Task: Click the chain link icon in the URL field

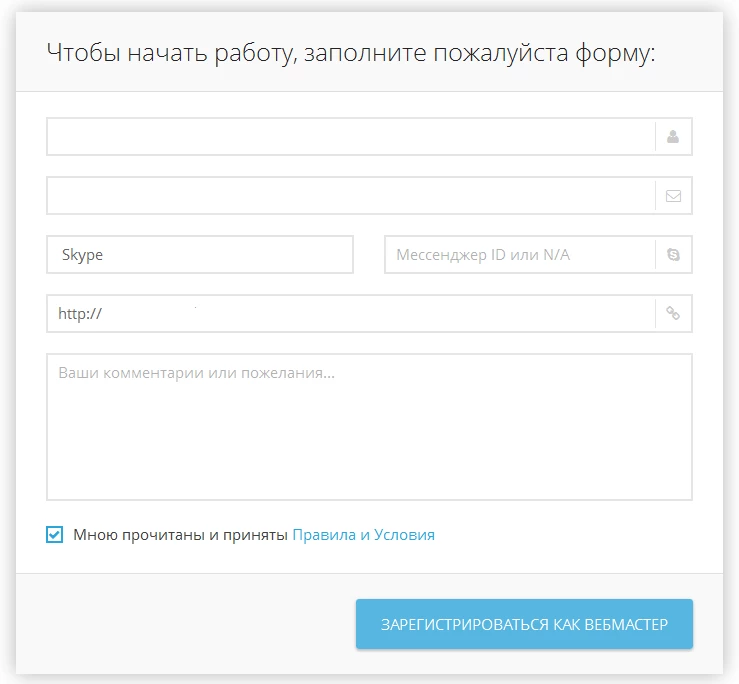Action: [673, 313]
